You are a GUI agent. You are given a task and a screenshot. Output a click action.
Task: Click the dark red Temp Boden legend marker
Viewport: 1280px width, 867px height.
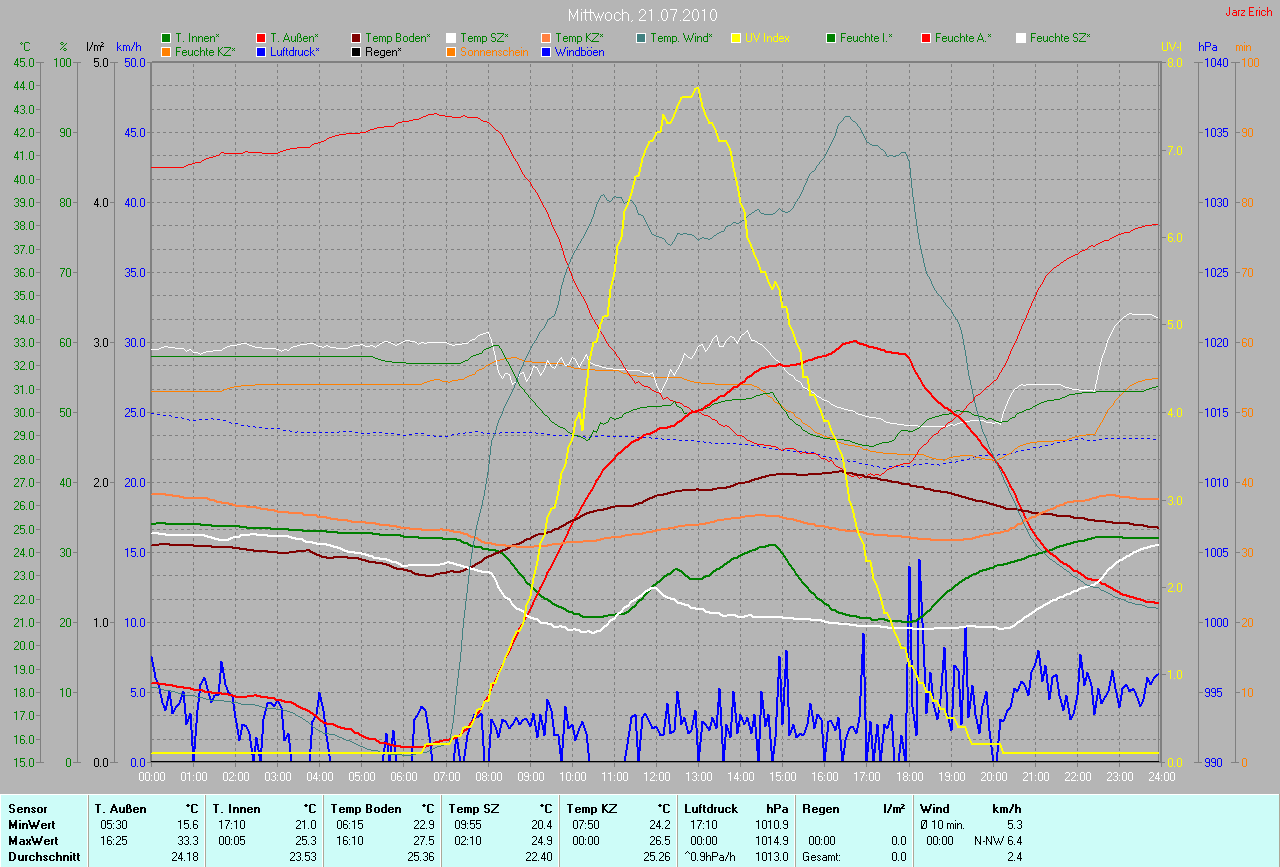coord(357,38)
